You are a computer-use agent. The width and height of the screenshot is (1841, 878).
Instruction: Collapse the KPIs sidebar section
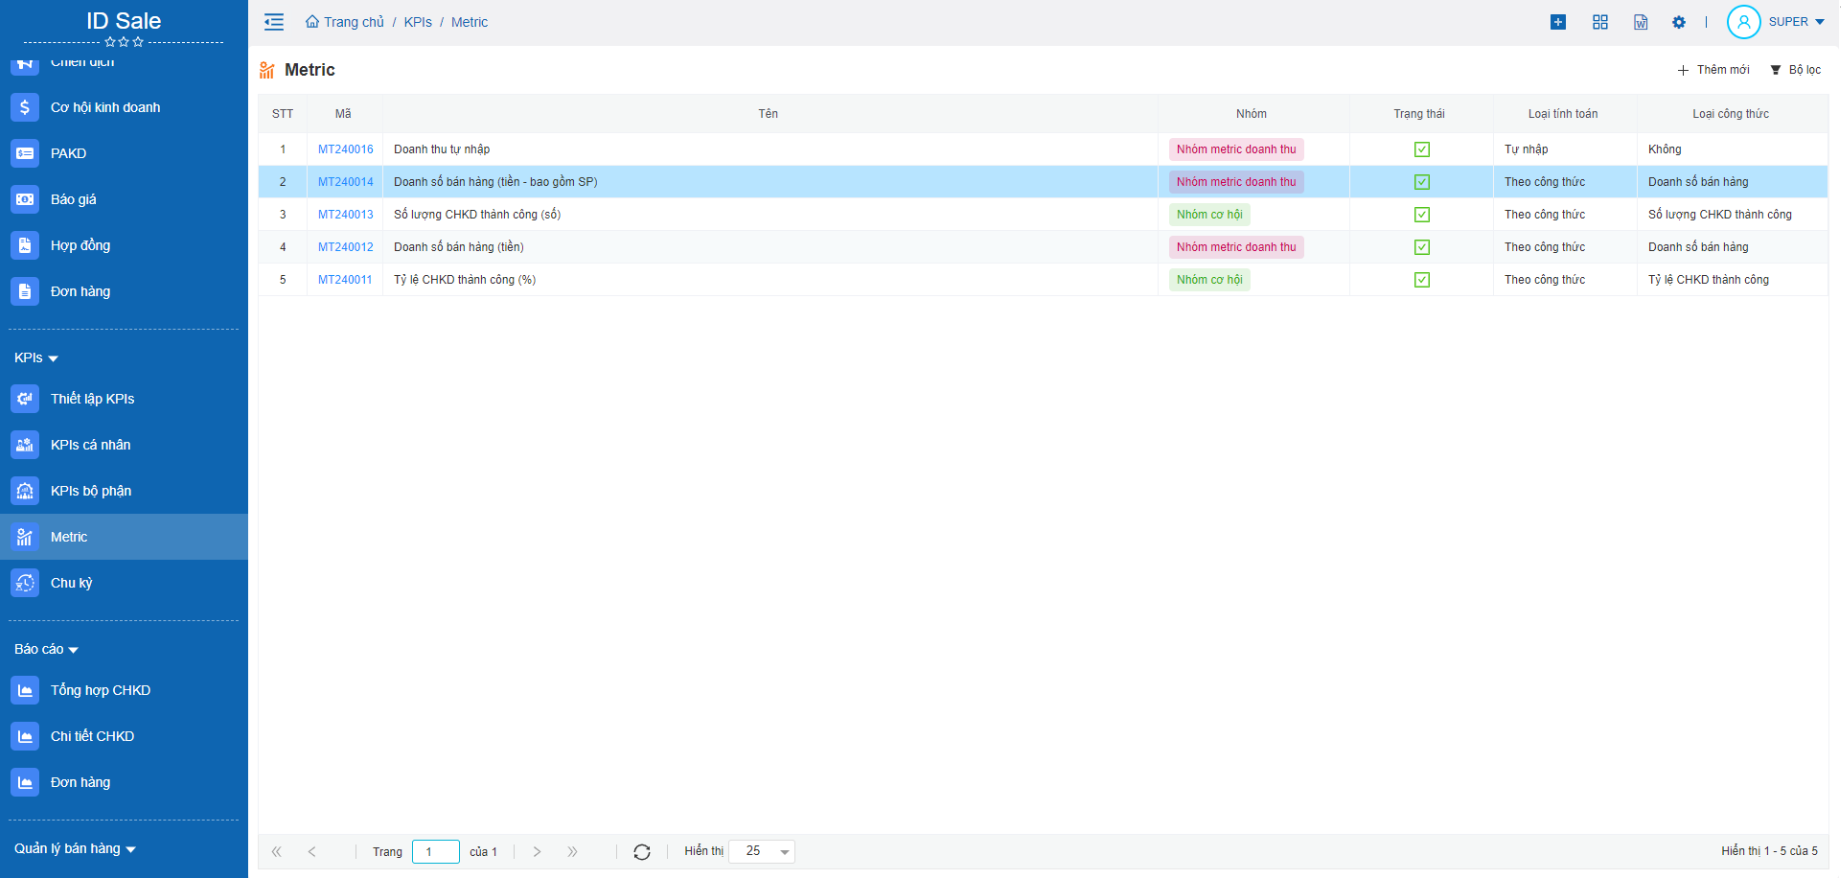36,358
